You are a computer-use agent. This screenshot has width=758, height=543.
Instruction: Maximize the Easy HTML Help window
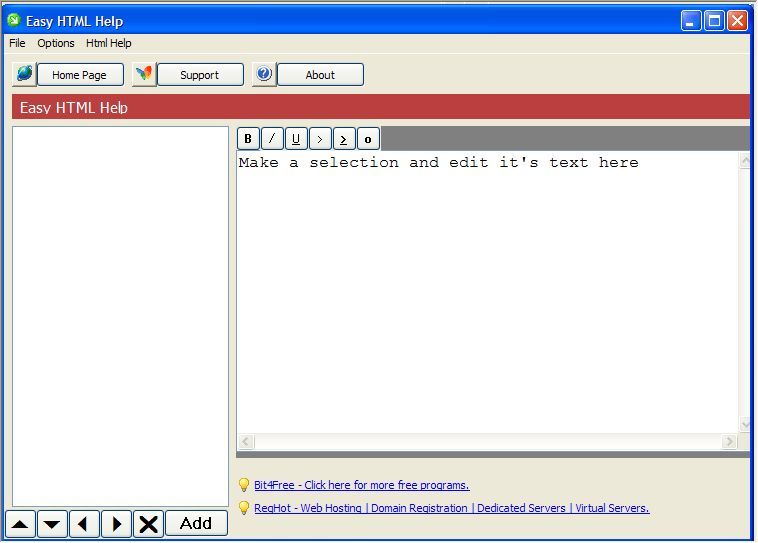click(714, 21)
